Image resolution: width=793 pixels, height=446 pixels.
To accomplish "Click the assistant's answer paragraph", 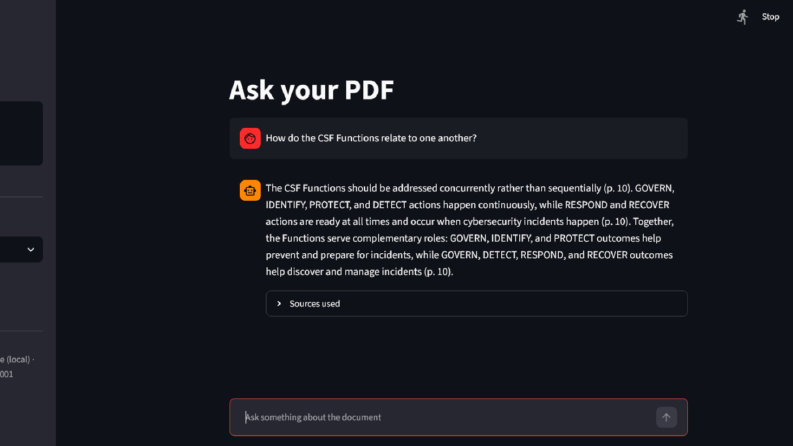I will 471,230.
